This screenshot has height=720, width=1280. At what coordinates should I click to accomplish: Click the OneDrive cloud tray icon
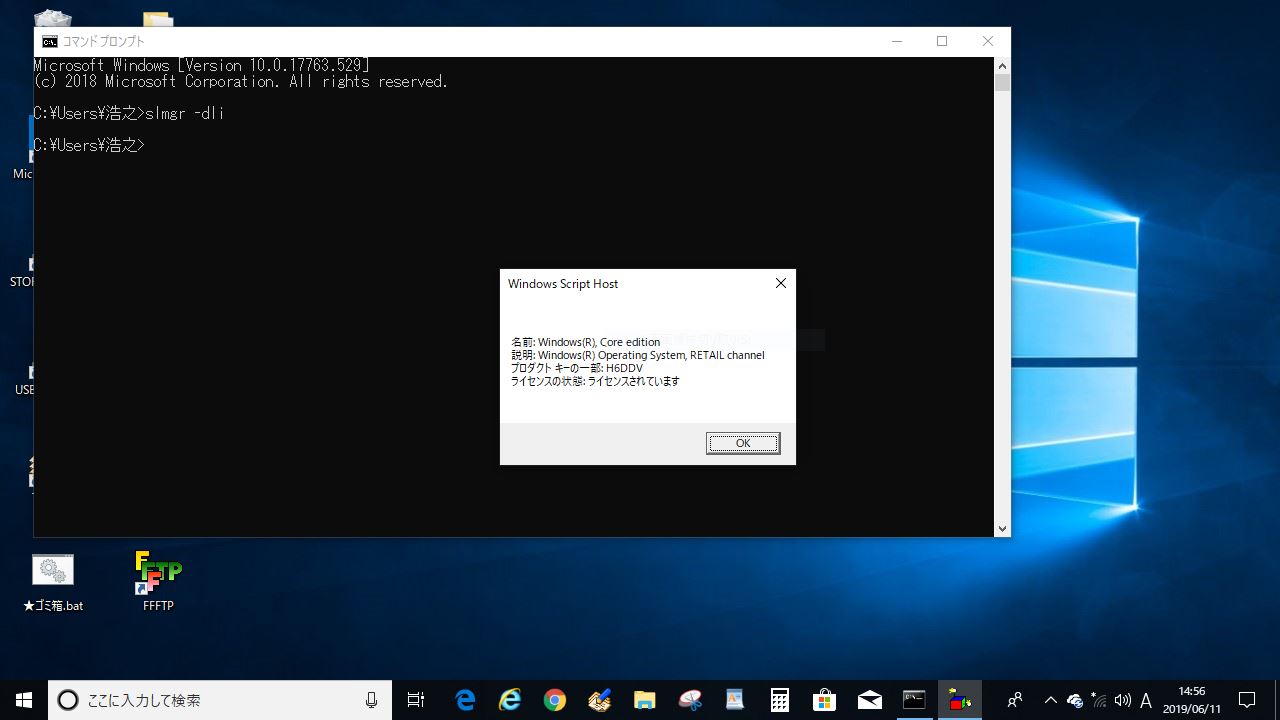[x=1075, y=700]
